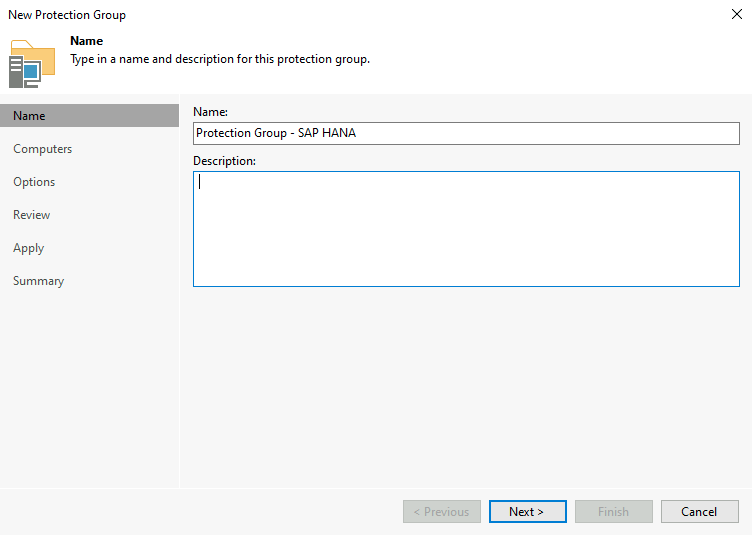Image resolution: width=752 pixels, height=535 pixels.
Task: Click the "New Protection Group" window title
Action: (x=67, y=15)
